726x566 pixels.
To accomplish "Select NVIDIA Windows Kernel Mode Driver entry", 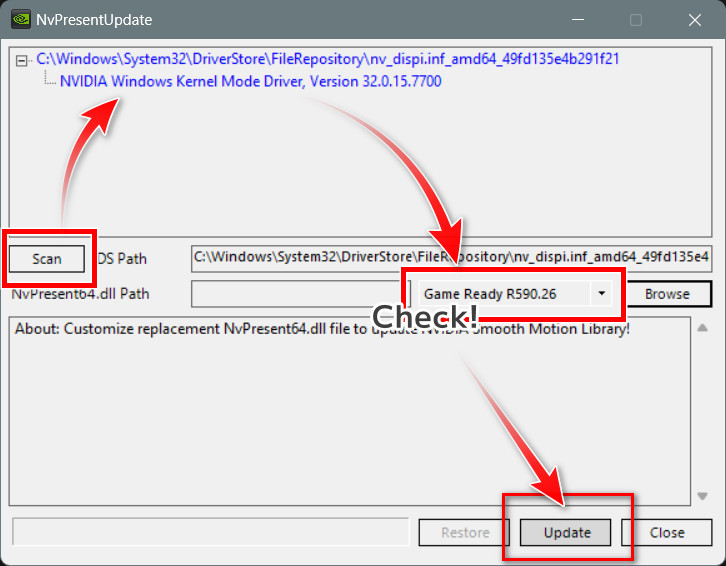I will 250,81.
